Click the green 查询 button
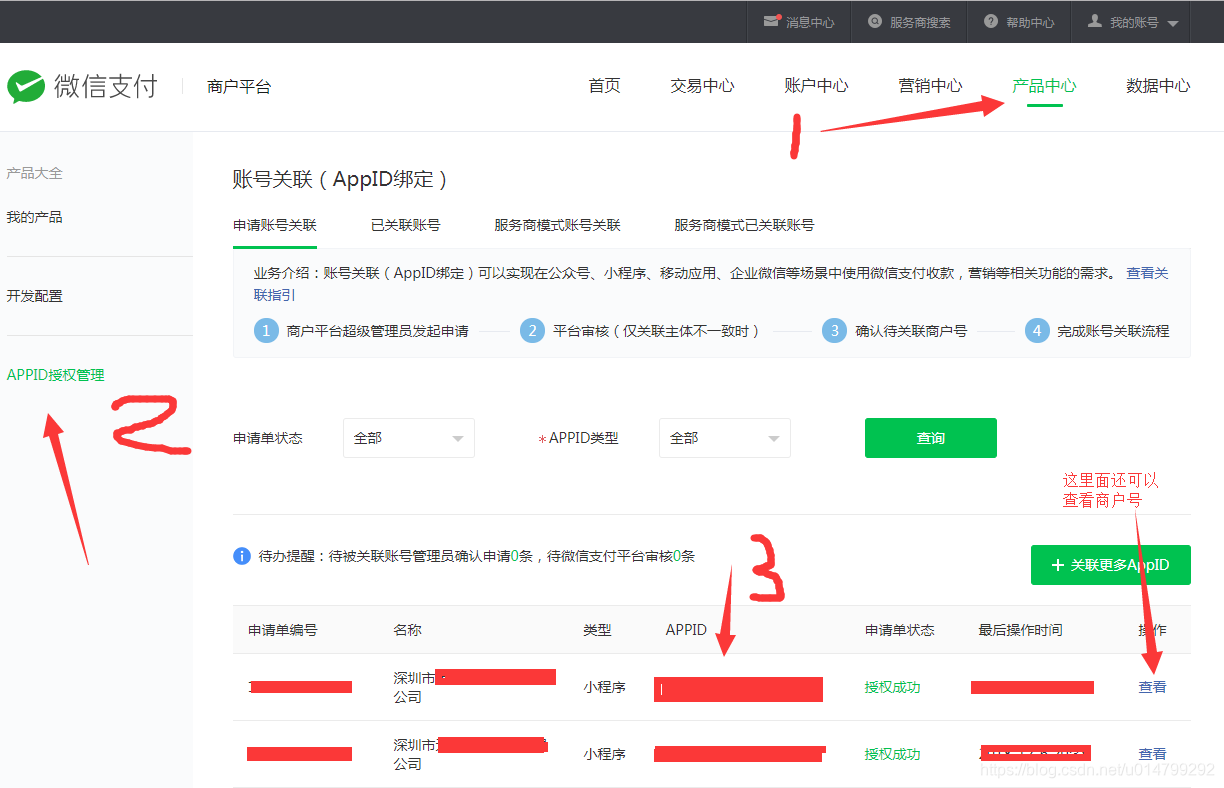Image resolution: width=1224 pixels, height=788 pixels. click(x=930, y=438)
